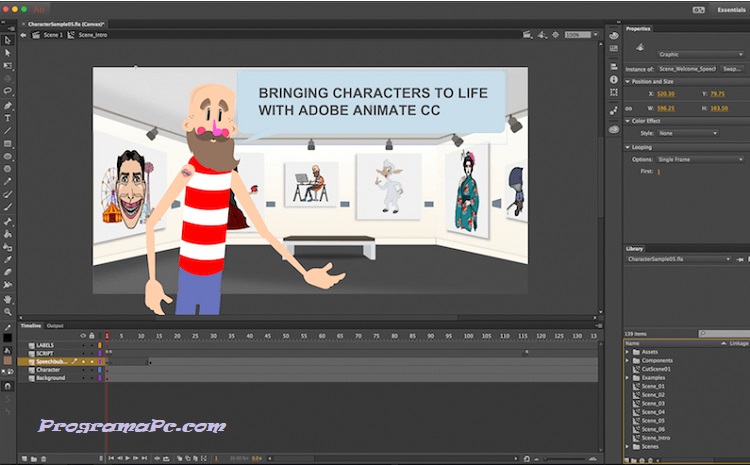This screenshot has height=465, width=750.
Task: Click the delete layer trash icon
Action: 43,458
